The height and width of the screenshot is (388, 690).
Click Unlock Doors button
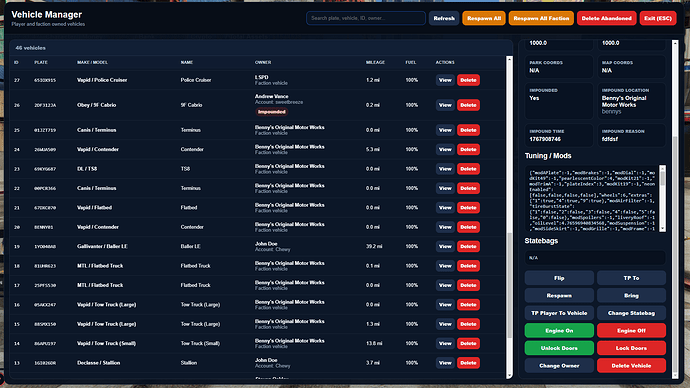tap(559, 348)
